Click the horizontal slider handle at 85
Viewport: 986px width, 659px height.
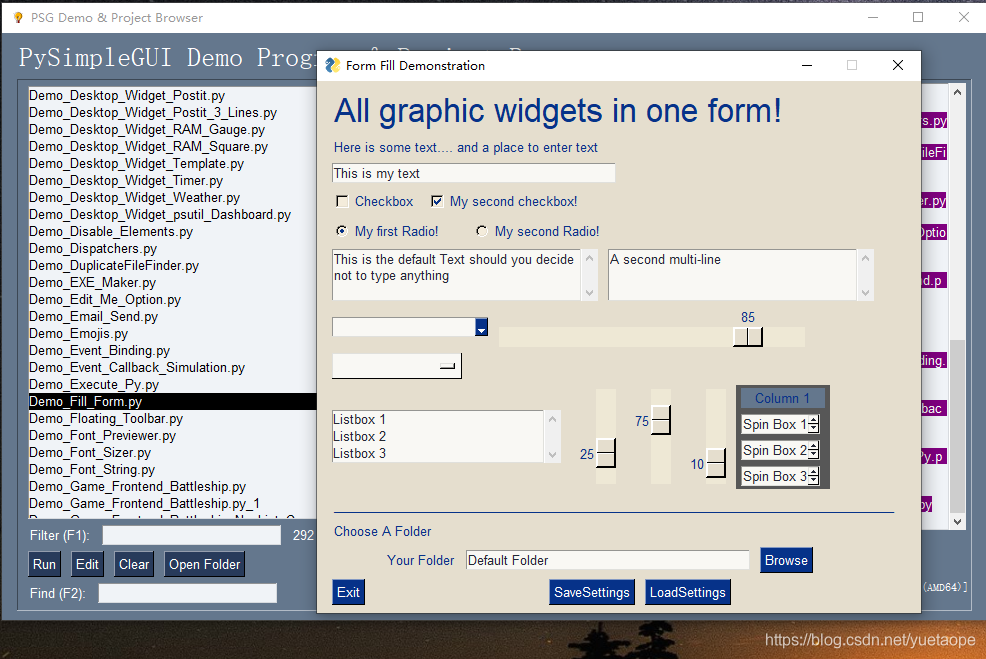tap(748, 337)
